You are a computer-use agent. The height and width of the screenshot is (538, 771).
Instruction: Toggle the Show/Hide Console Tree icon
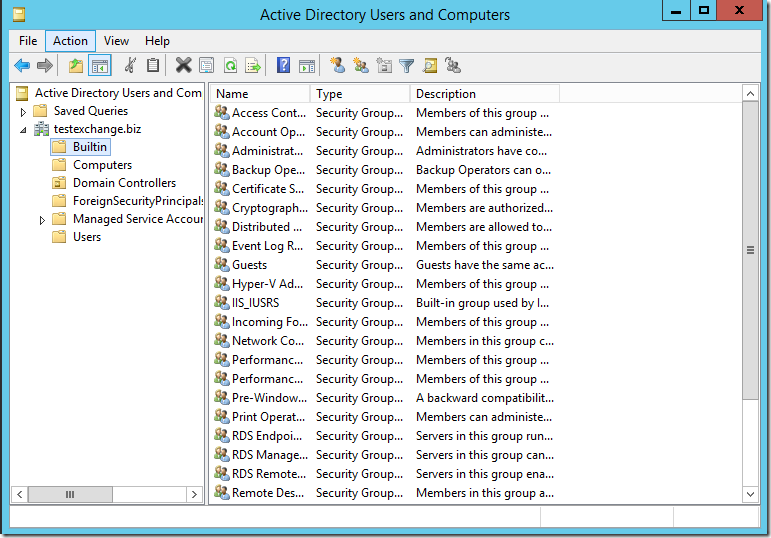(x=100, y=65)
